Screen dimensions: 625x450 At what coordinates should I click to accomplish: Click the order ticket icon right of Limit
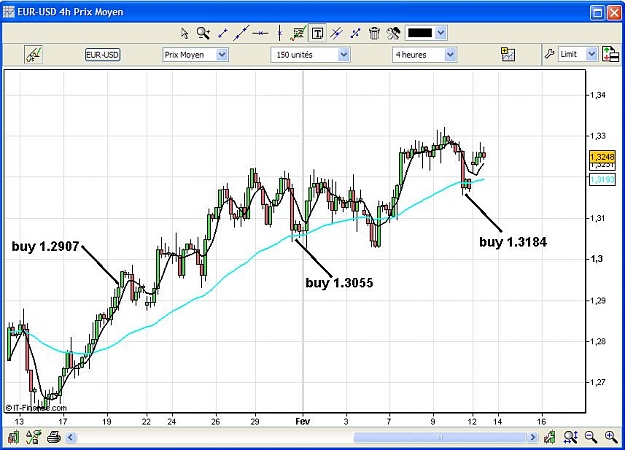[x=611, y=54]
